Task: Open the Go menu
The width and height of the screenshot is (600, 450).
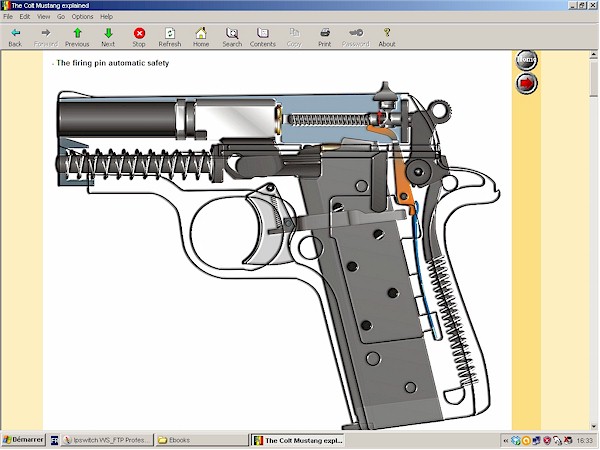Action: 61,16
